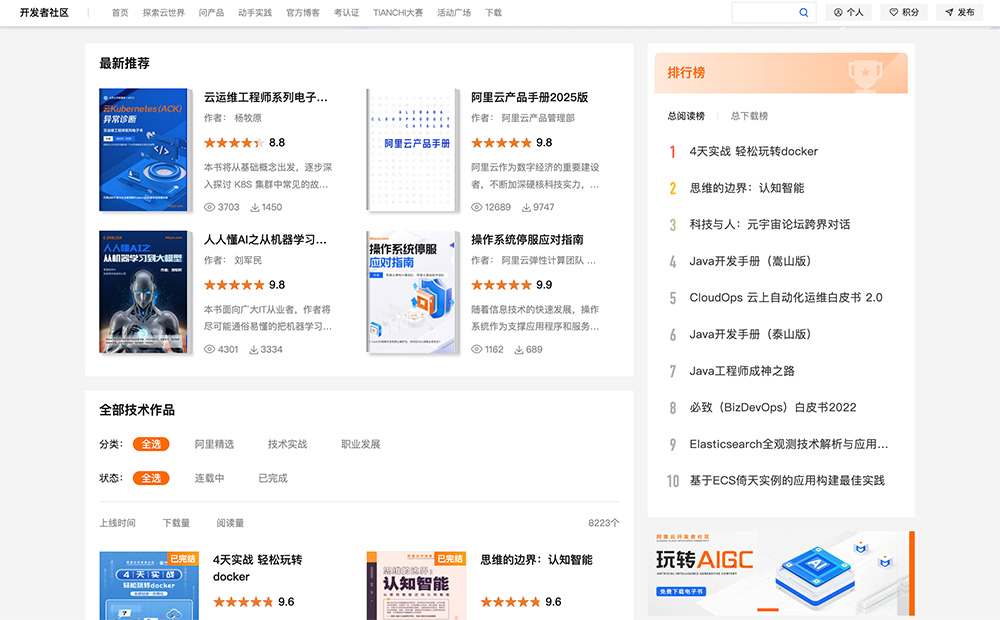
Task: Open ranked item 思维的边界：认知智能
Action: click(x=747, y=188)
